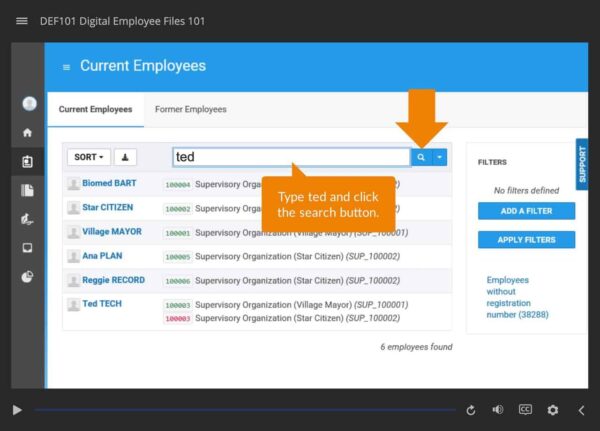Switch to the Former Employees tab

click(190, 109)
